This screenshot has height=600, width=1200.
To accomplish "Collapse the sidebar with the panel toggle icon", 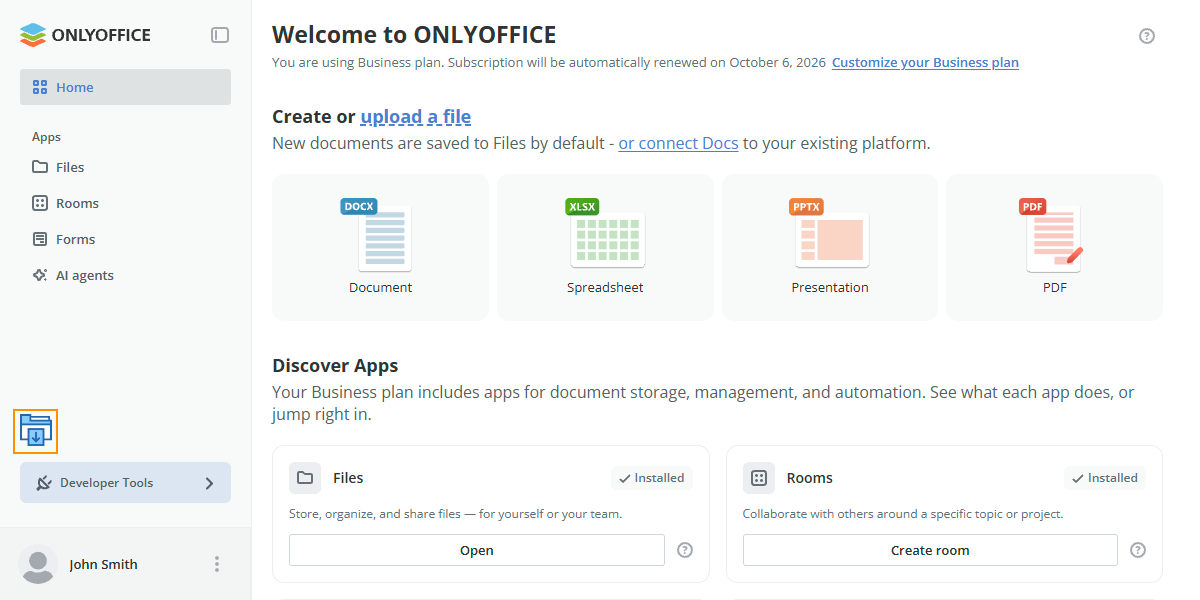I will 220,35.
